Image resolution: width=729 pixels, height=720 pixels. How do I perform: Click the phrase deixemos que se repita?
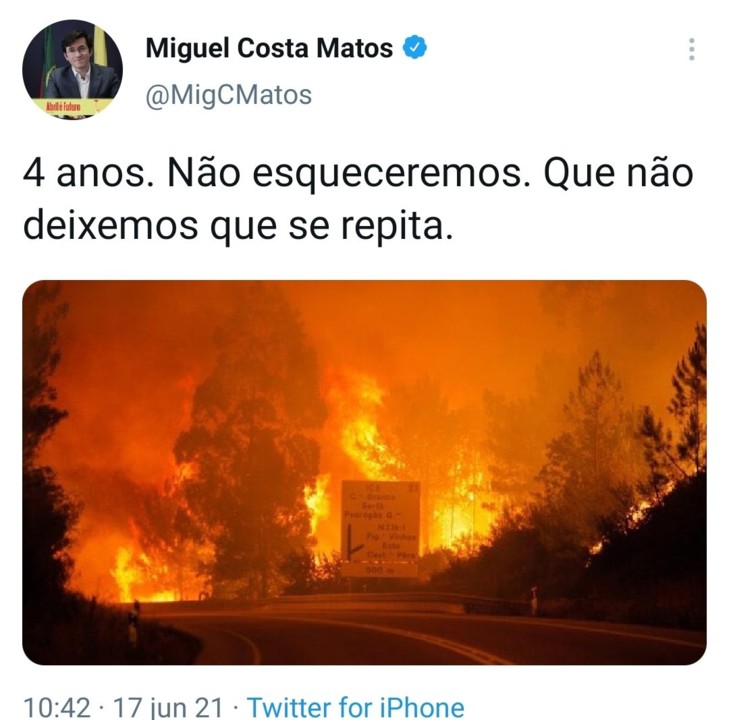click(238, 226)
